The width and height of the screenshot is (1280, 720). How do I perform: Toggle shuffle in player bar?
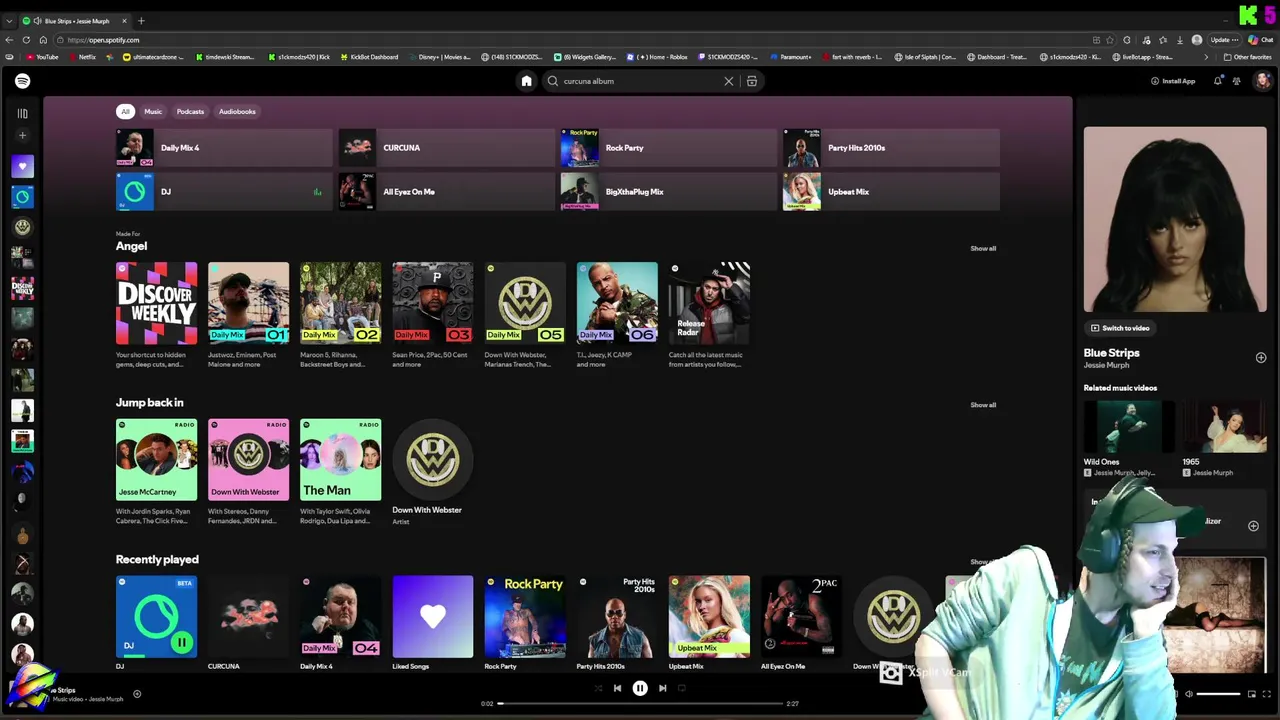[598, 688]
